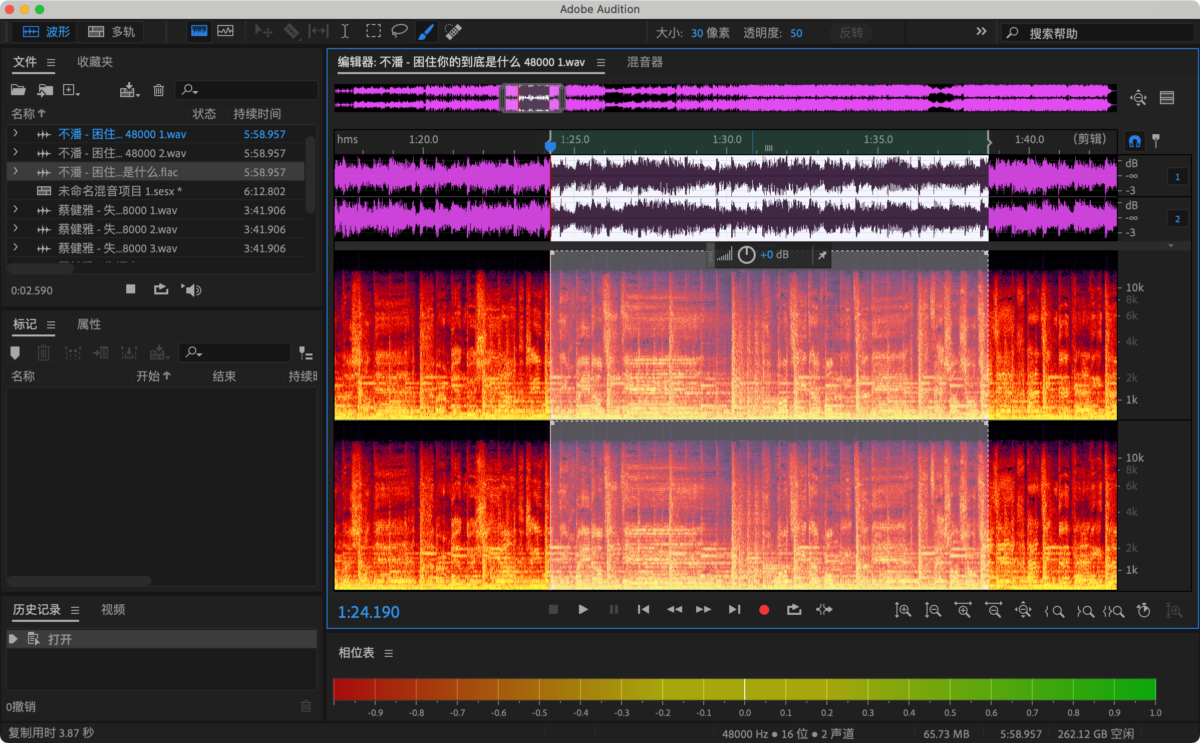The height and width of the screenshot is (743, 1200).
Task: Select the Move tool in toolbar
Action: pyautogui.click(x=264, y=31)
